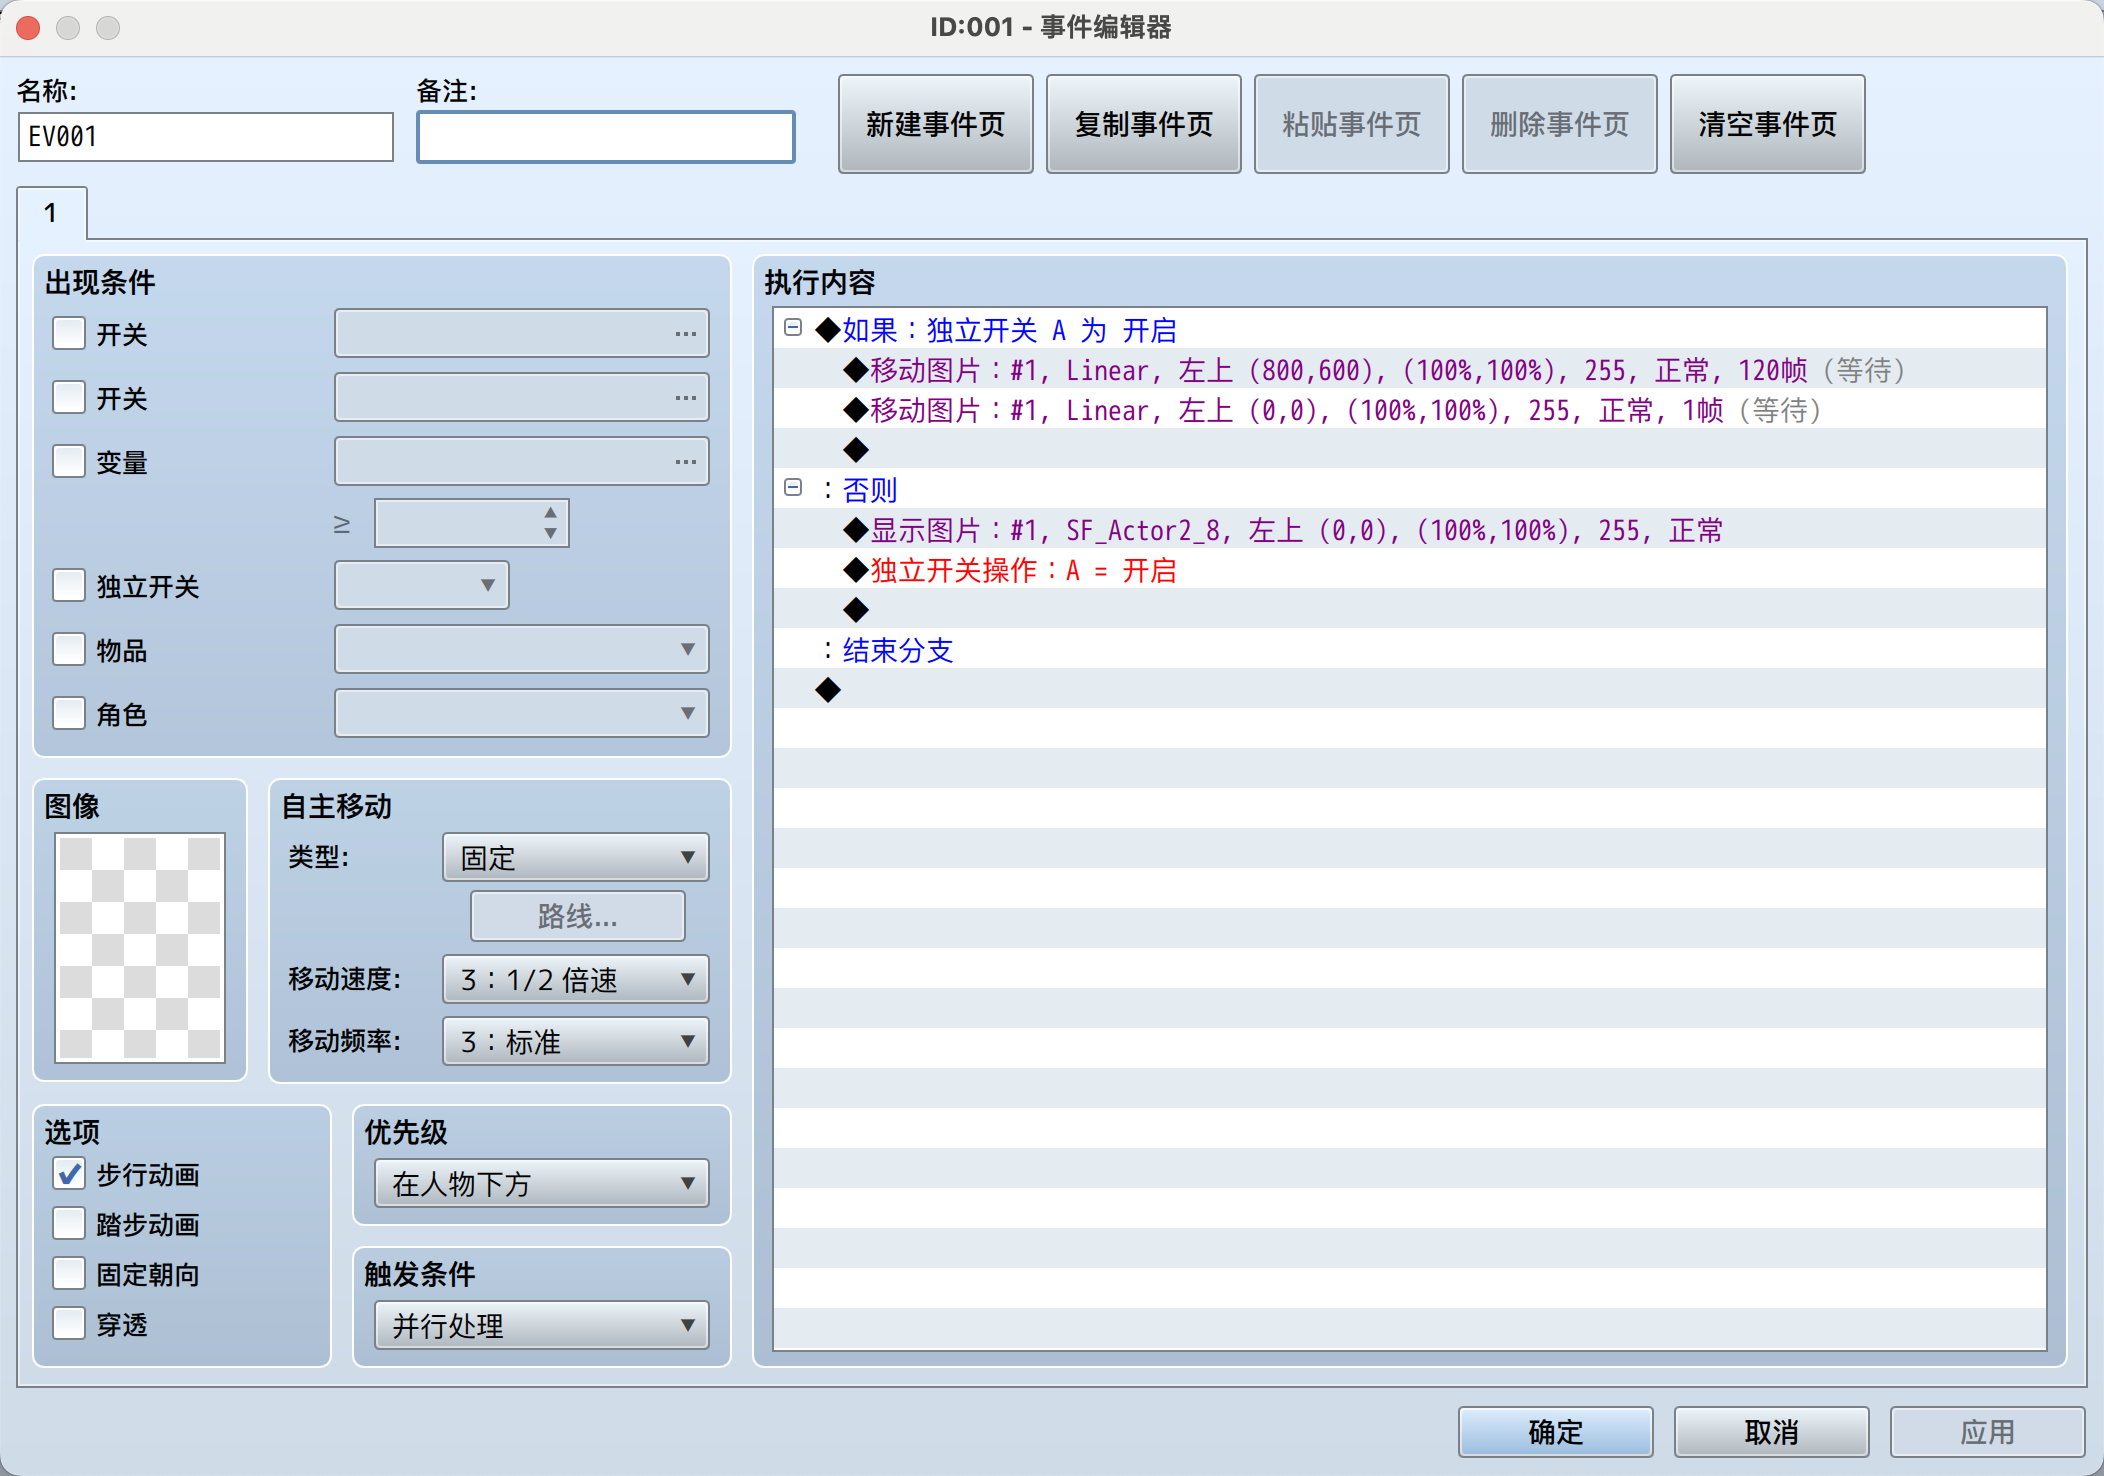Image resolution: width=2104 pixels, height=1476 pixels.
Task: Open the 移动频率 dropdown showing 标准
Action: [x=576, y=1041]
